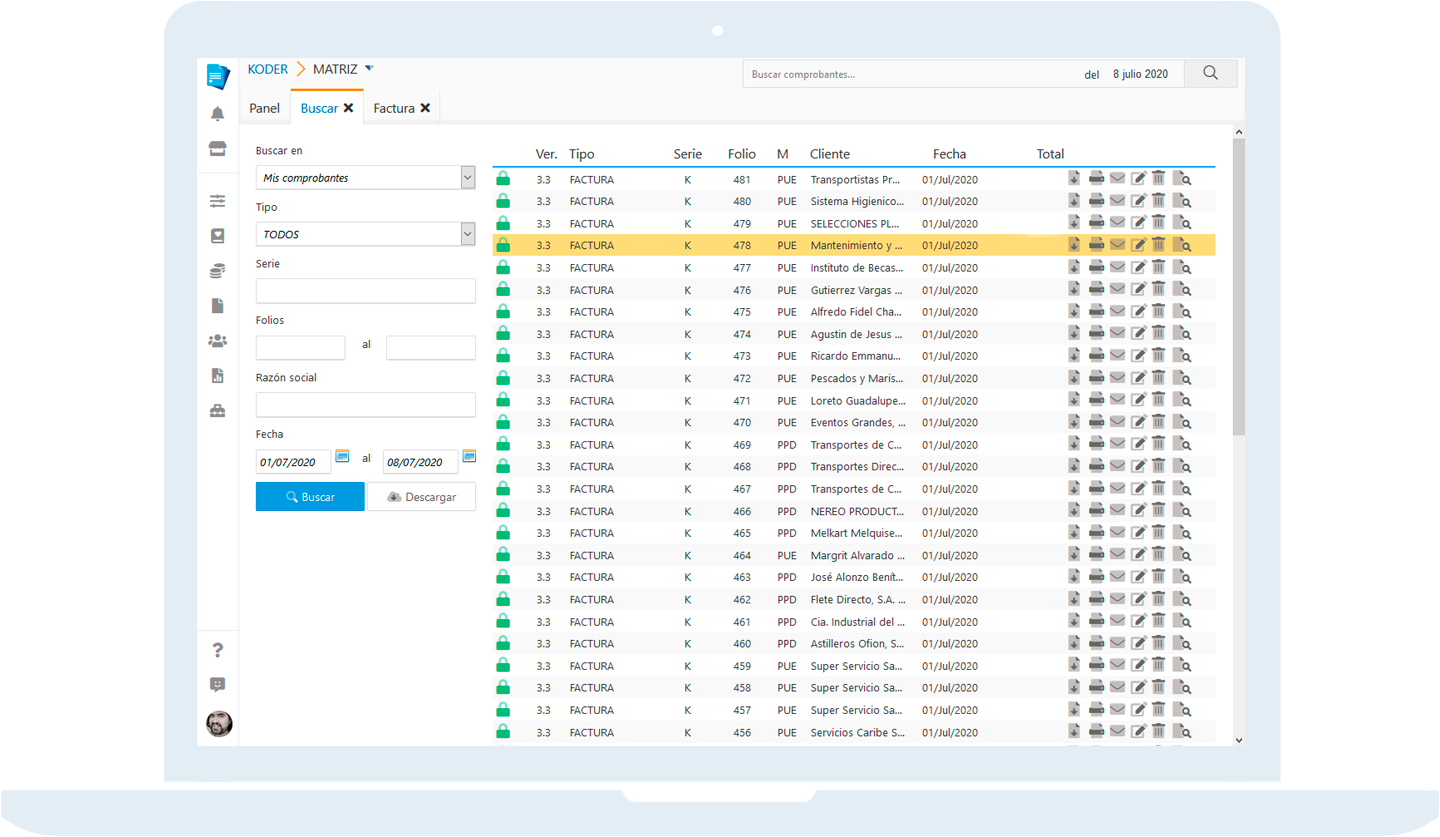The image size is (1440, 837).
Task: Open the 'Buscar en' Mis comprobantes dropdown
Action: 366,178
